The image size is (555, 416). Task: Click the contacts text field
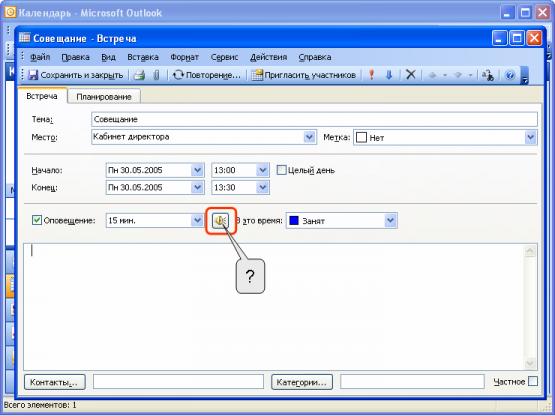point(179,382)
